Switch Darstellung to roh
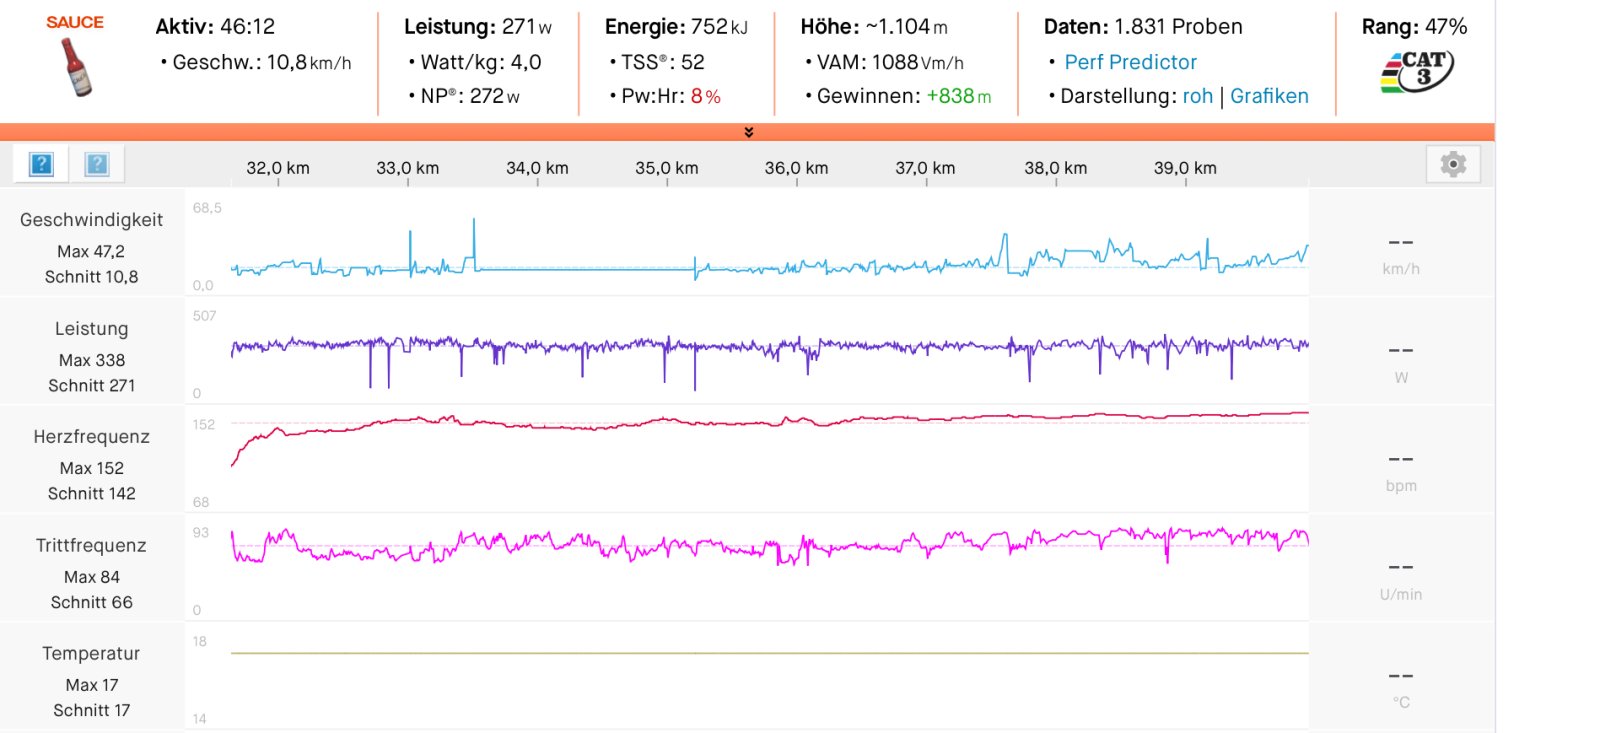 1197,96
